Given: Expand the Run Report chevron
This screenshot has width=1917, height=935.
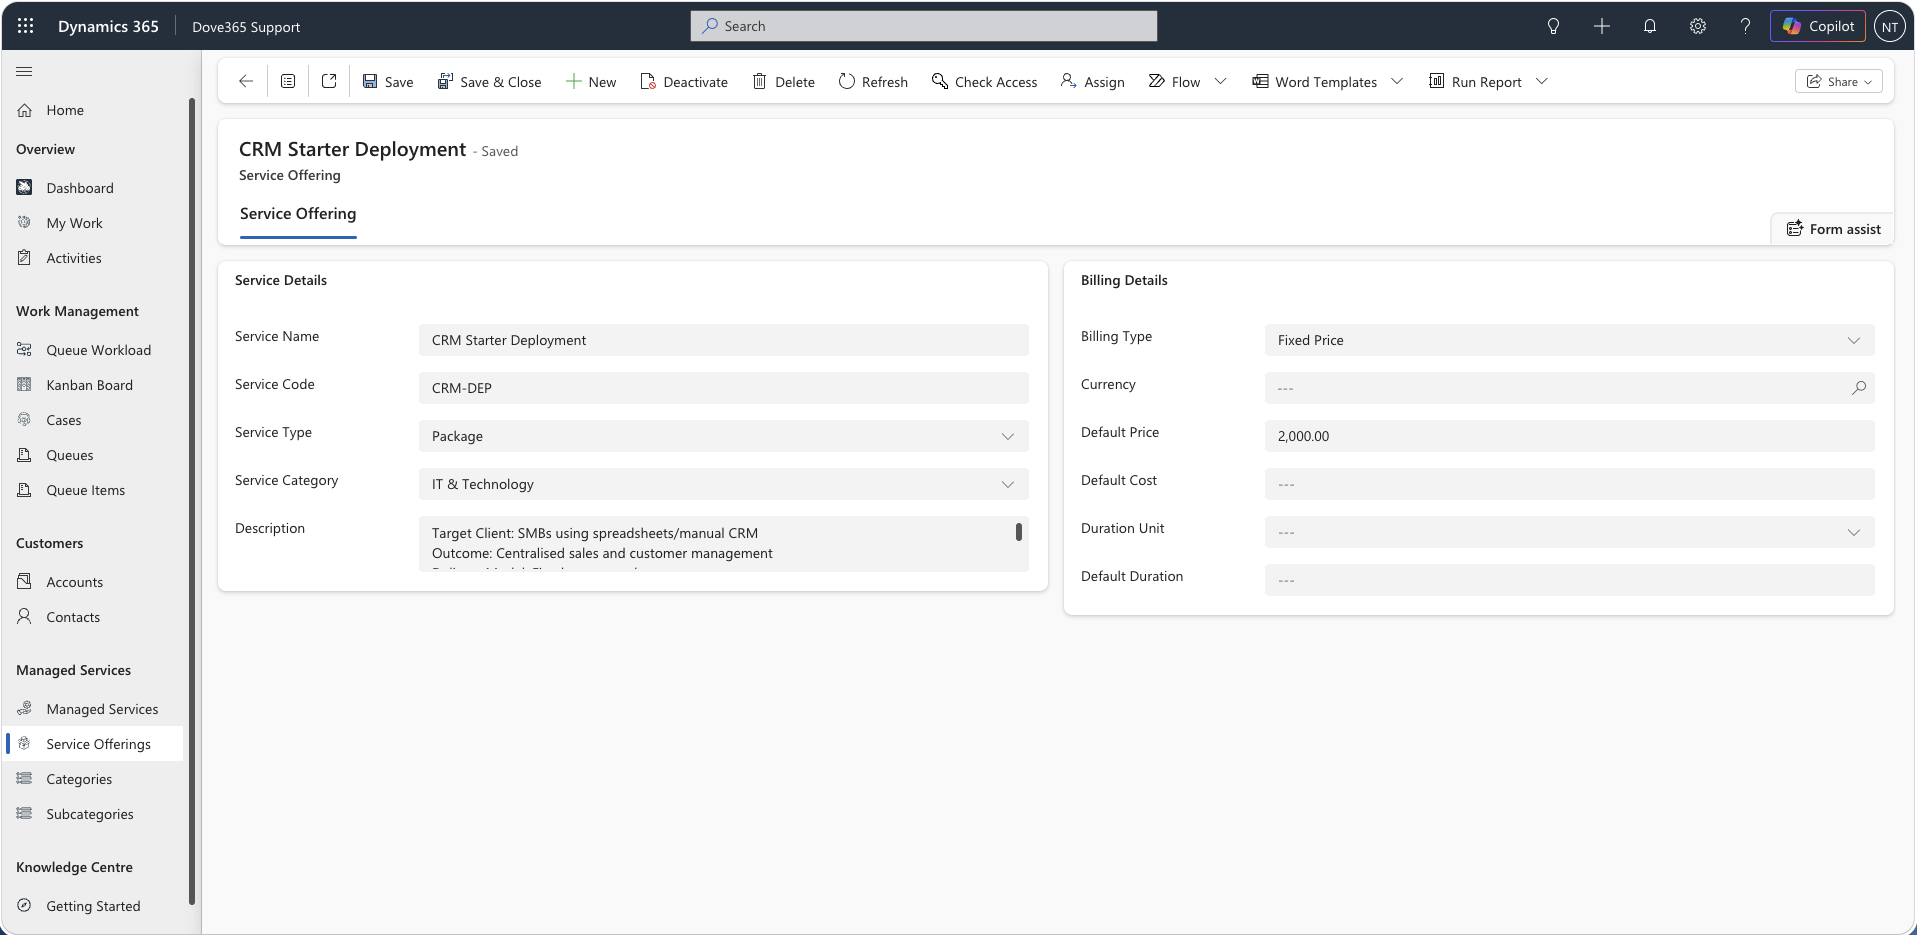Looking at the screenshot, I should 1542,82.
